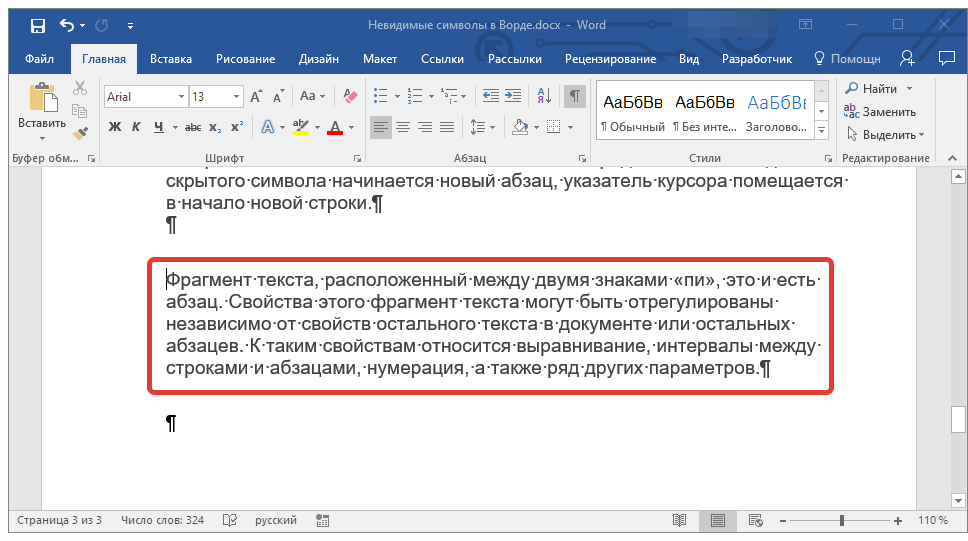
Task: Click the red font color swatch
Action: click(x=334, y=127)
